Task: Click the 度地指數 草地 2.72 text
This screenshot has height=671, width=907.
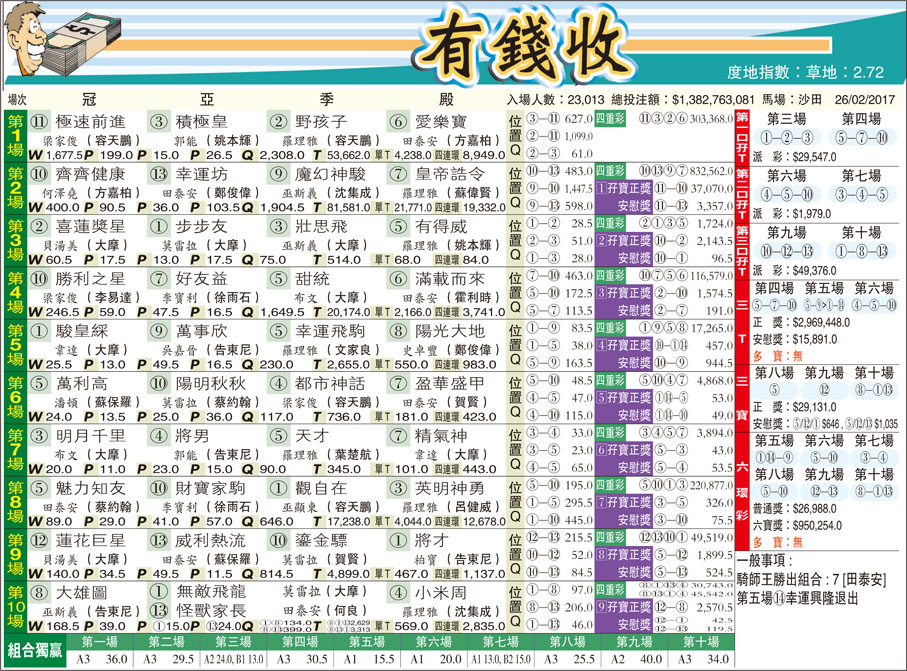Action: coord(807,73)
